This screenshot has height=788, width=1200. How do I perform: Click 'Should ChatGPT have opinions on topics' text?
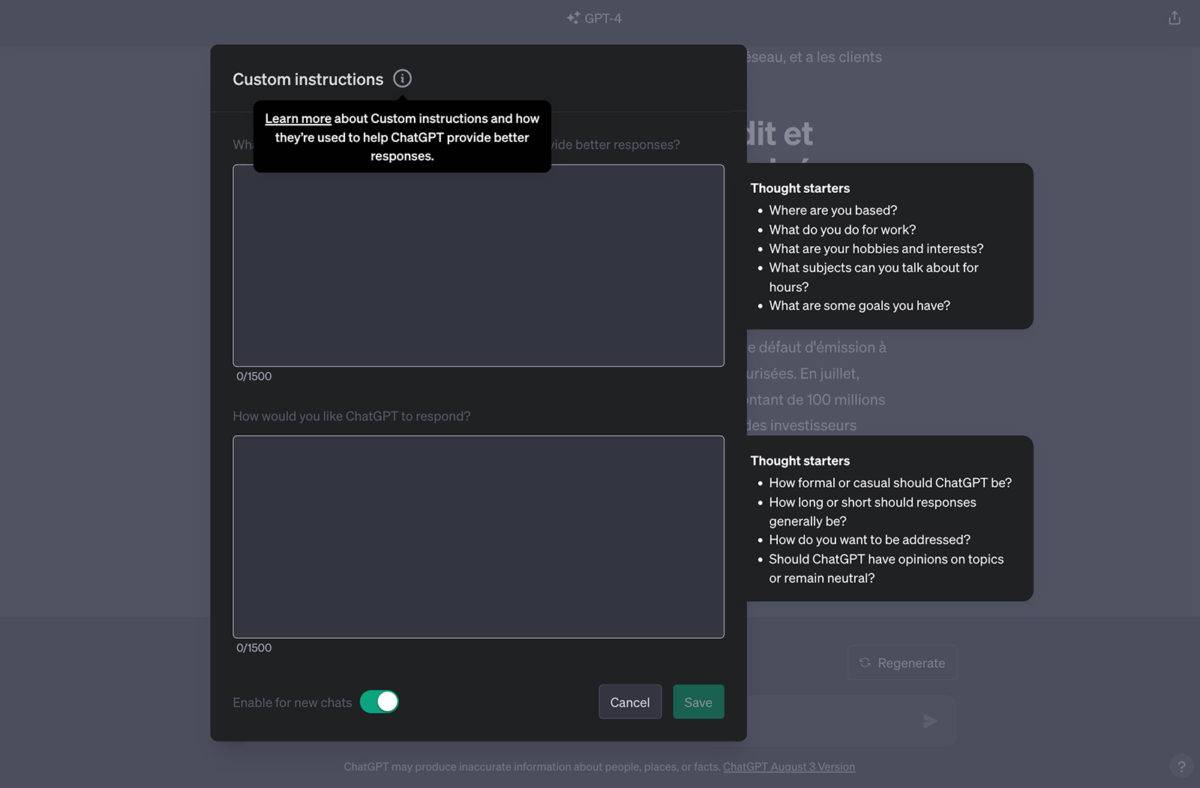(886, 559)
